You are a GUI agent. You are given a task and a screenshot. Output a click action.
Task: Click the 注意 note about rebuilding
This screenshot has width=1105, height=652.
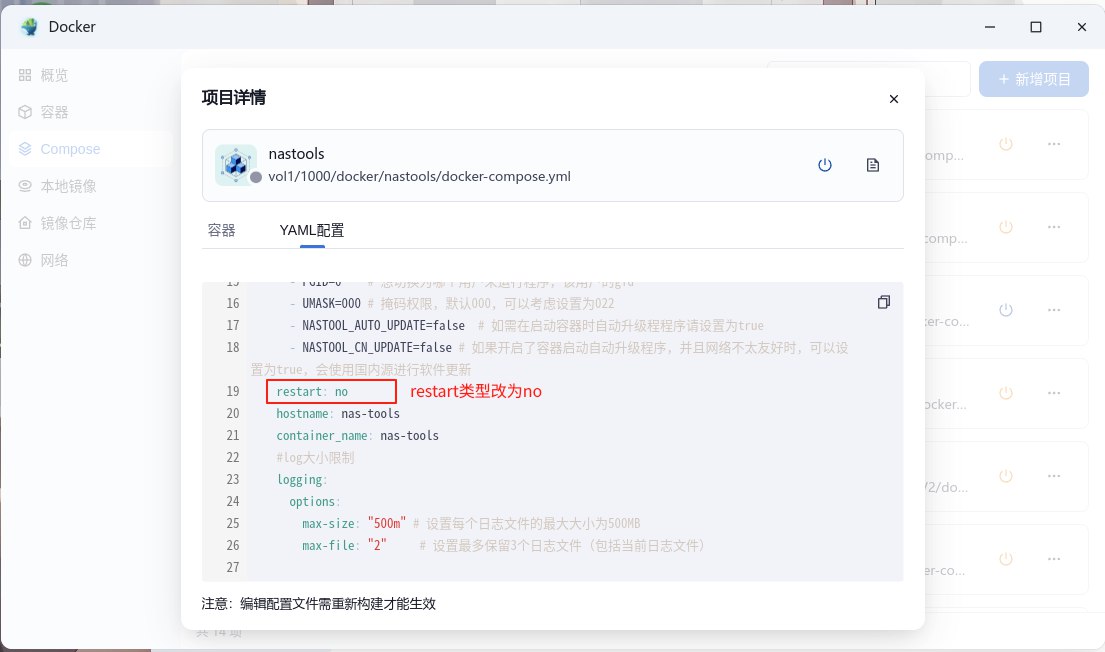click(x=319, y=603)
